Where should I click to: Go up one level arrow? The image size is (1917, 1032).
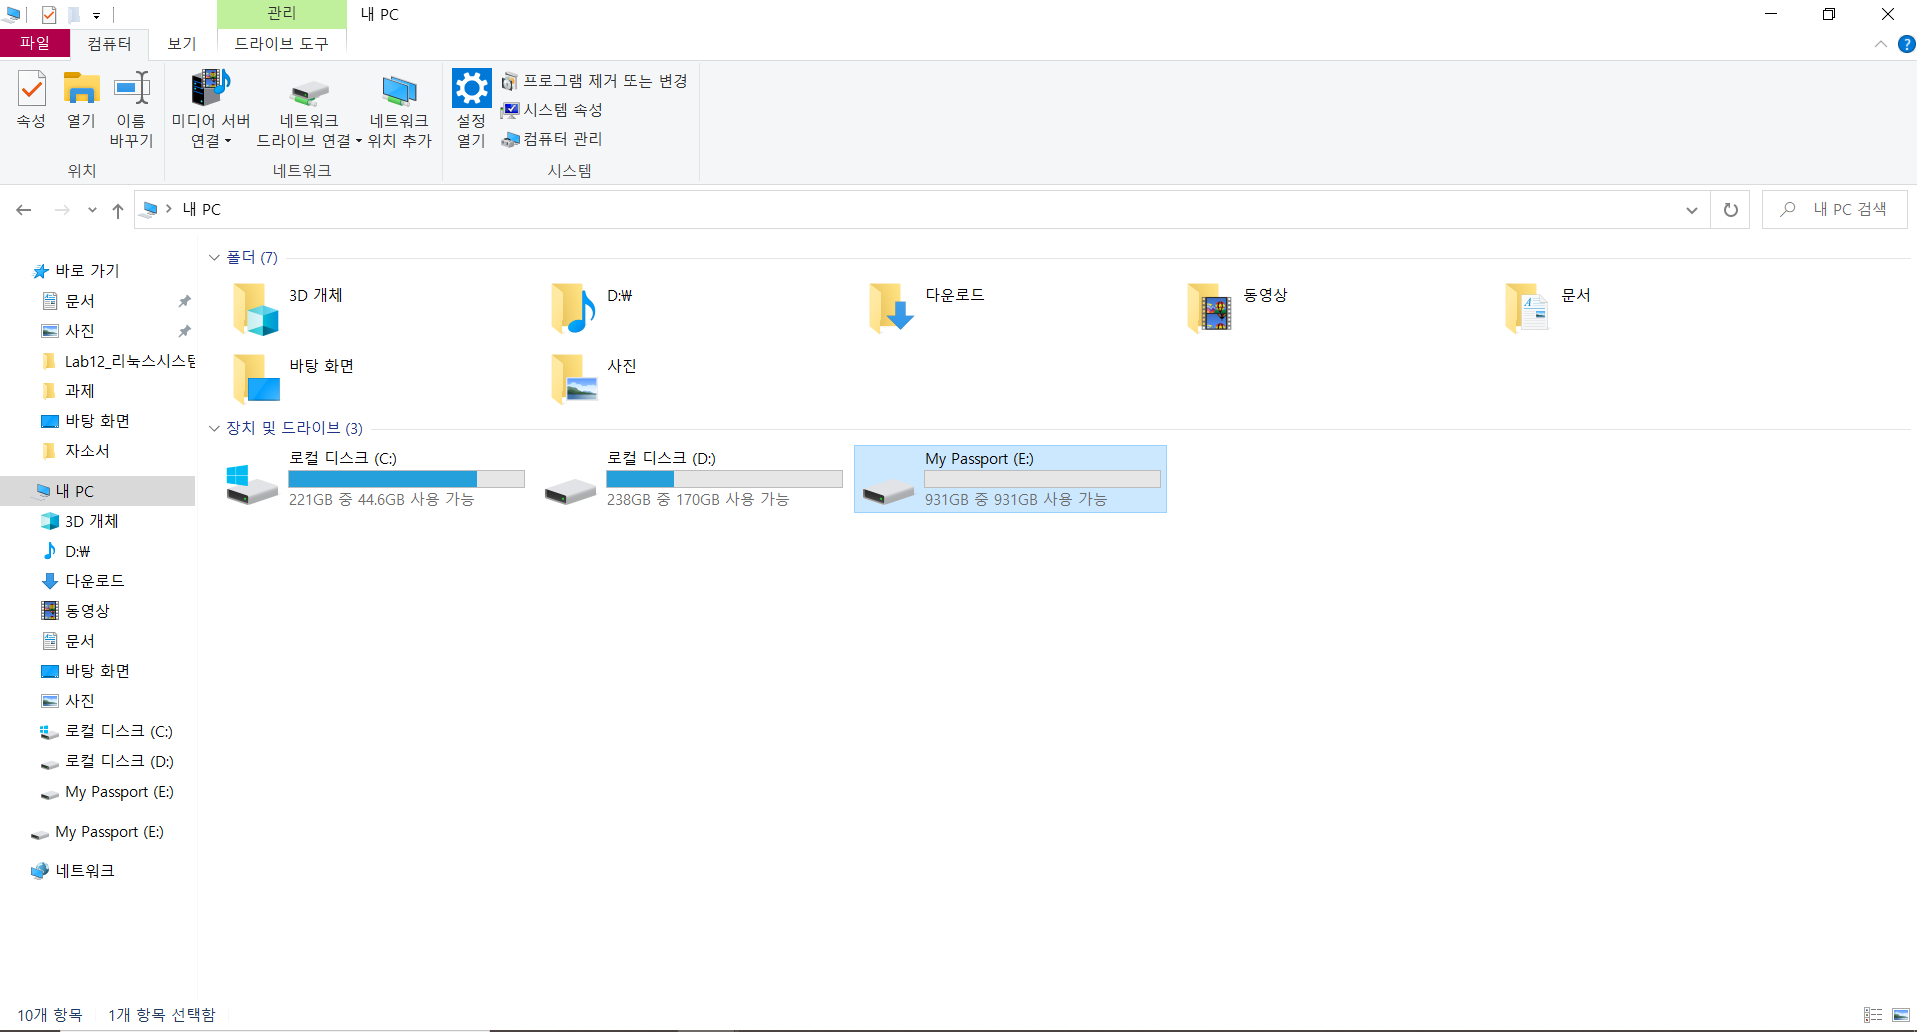coord(118,210)
